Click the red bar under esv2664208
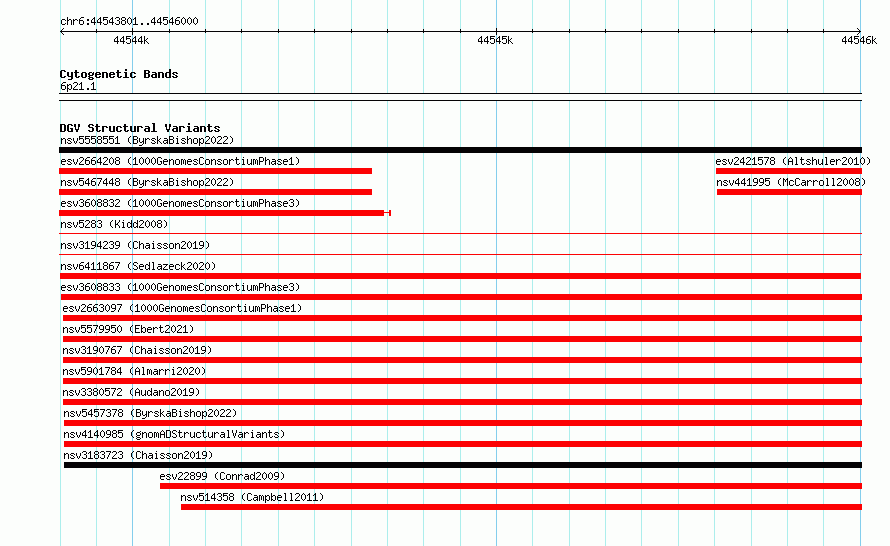 (215, 171)
